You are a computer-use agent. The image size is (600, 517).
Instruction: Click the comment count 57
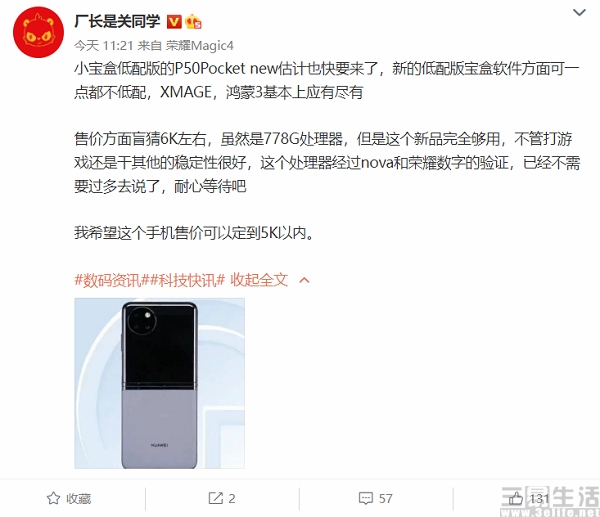click(386, 498)
